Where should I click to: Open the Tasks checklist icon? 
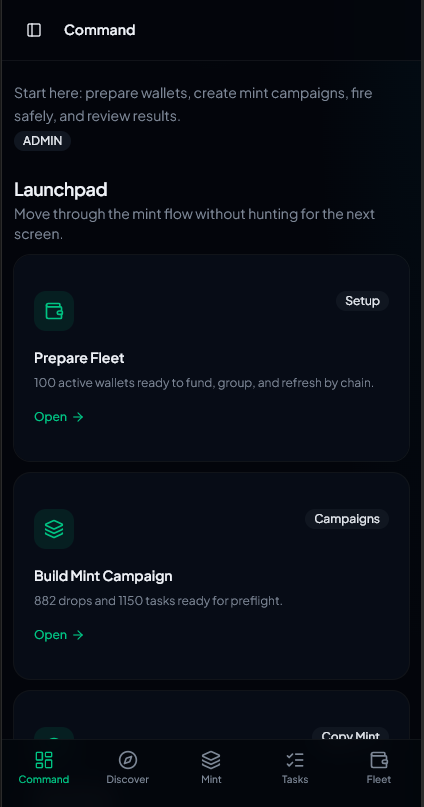pyautogui.click(x=295, y=760)
